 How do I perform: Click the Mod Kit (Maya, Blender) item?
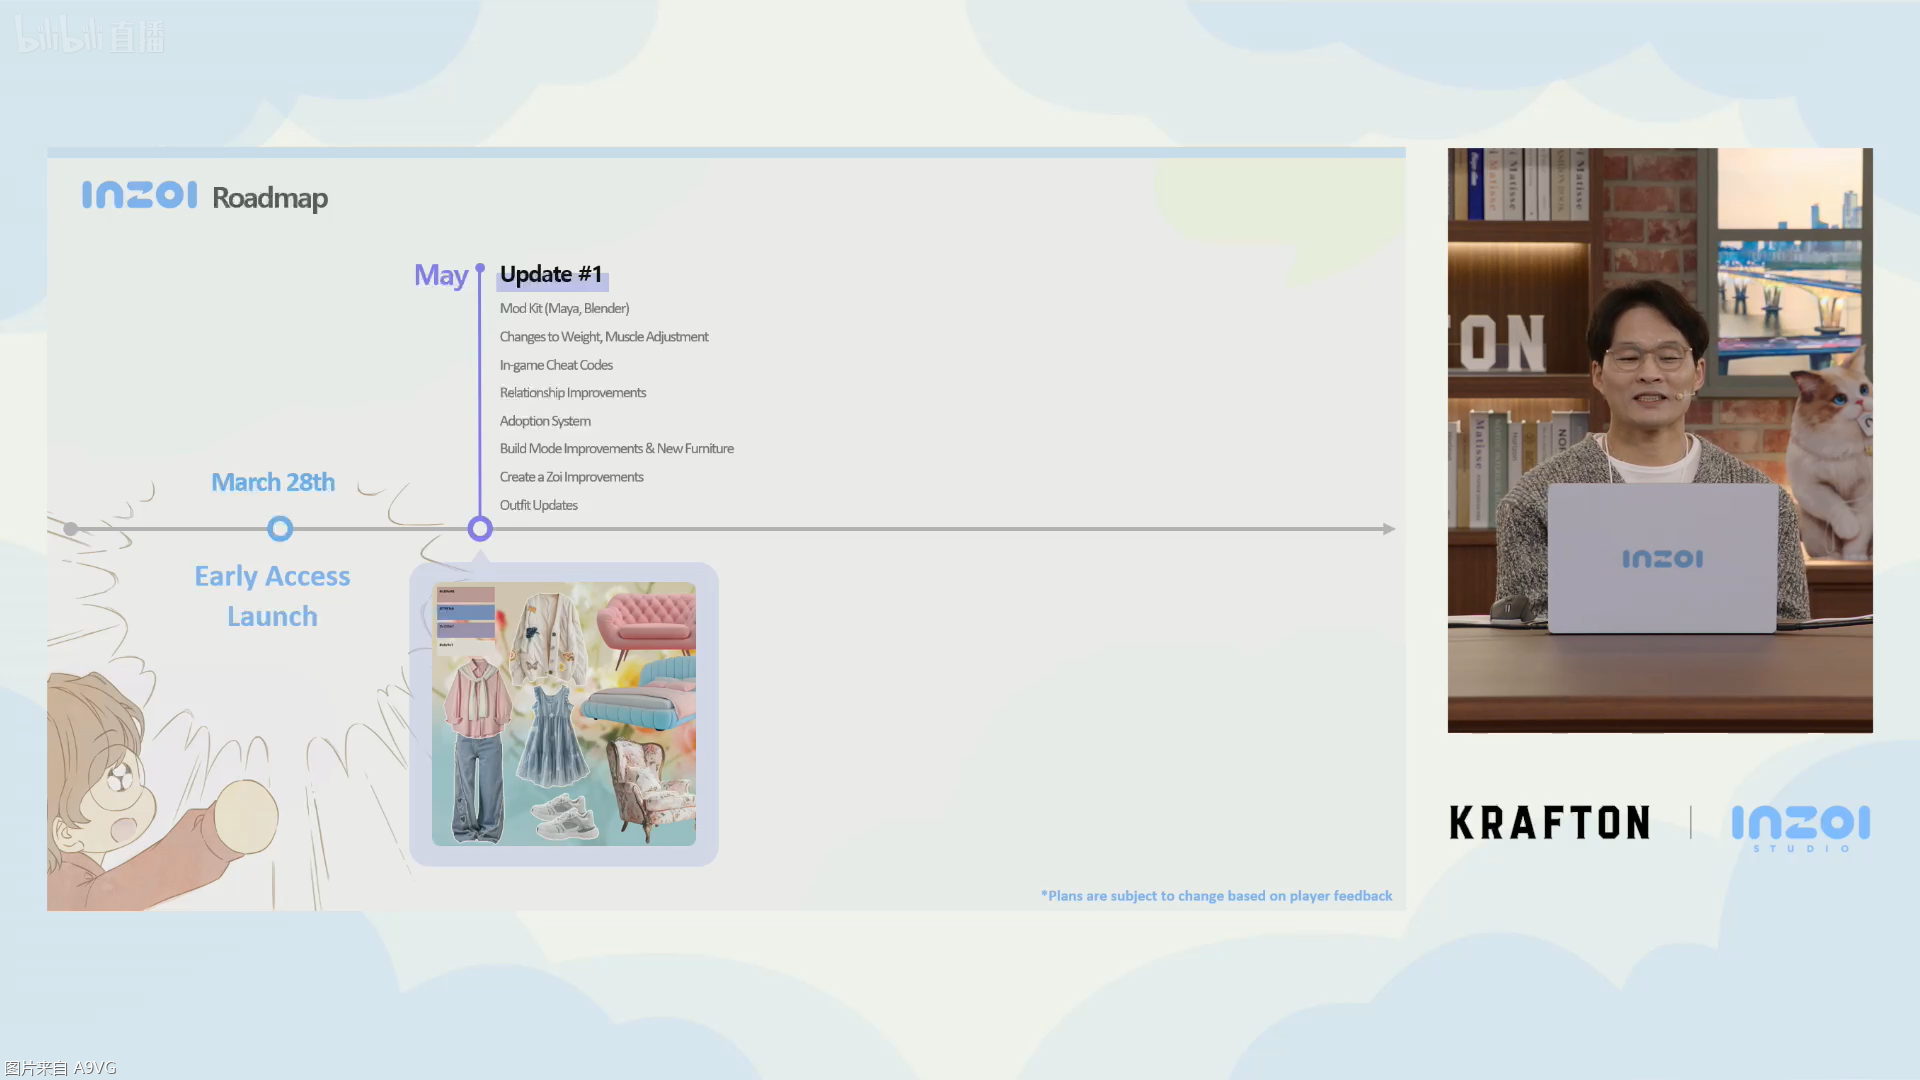coord(564,309)
